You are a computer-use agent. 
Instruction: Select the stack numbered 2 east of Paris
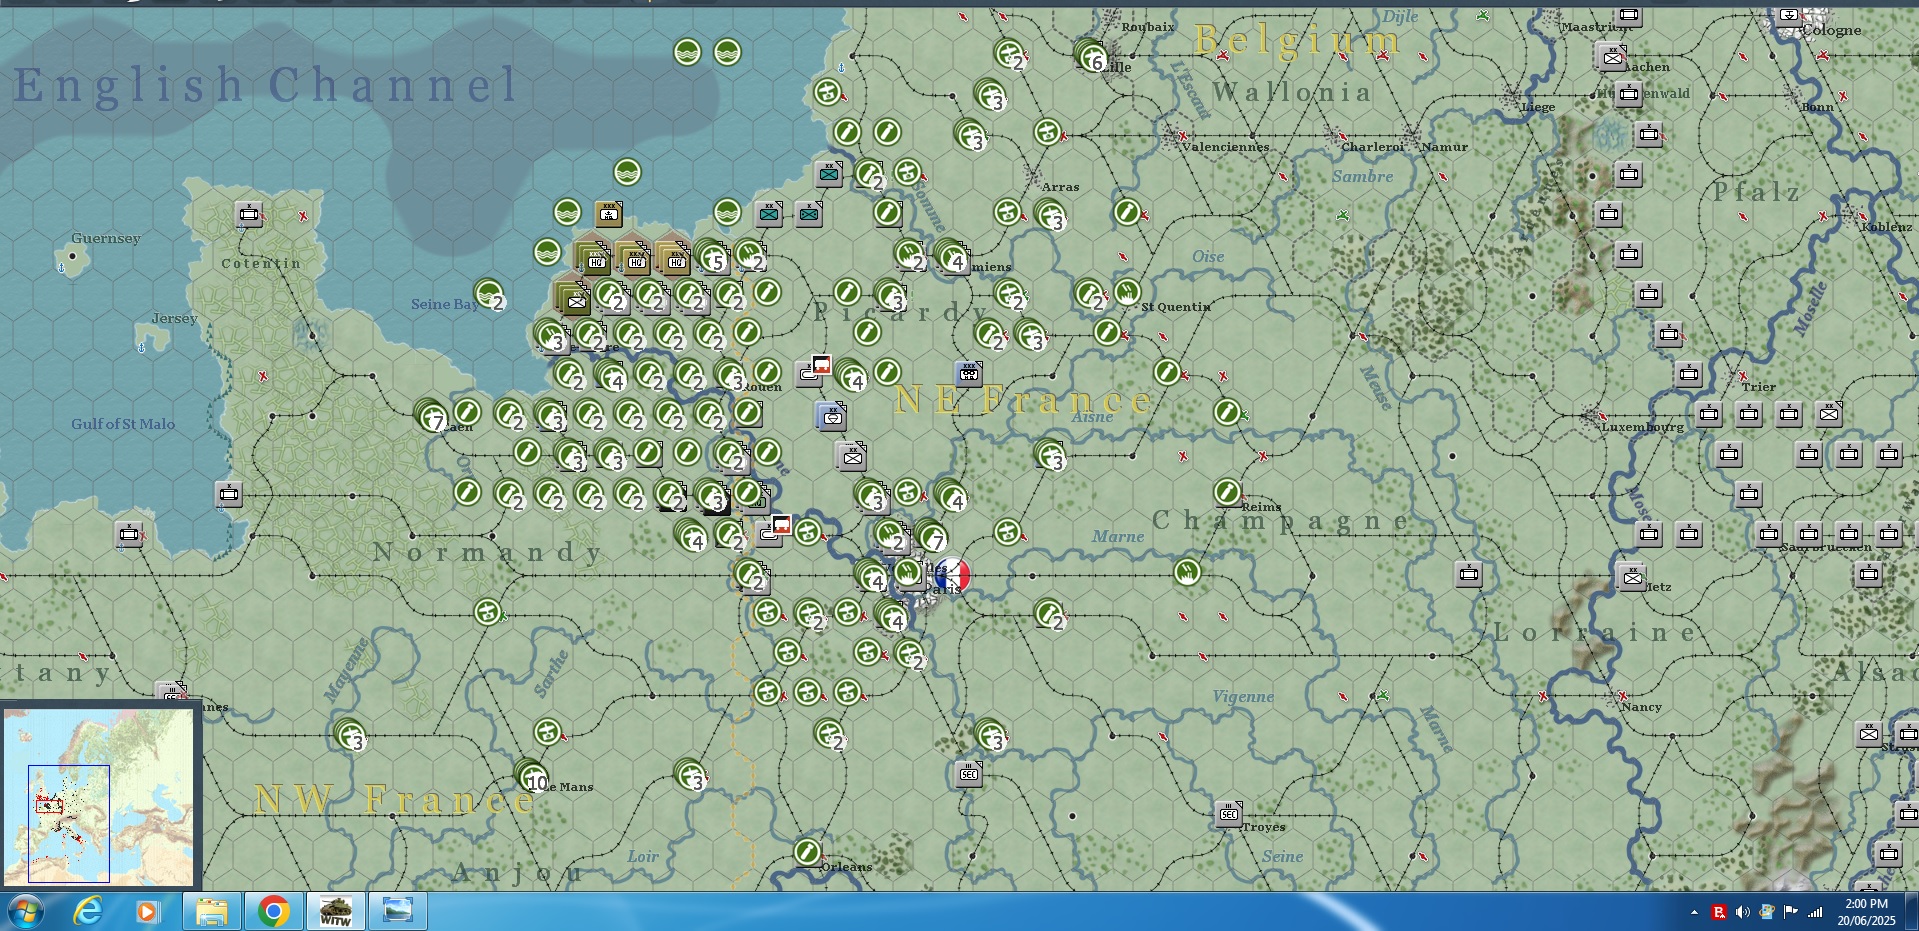pyautogui.click(x=1050, y=614)
